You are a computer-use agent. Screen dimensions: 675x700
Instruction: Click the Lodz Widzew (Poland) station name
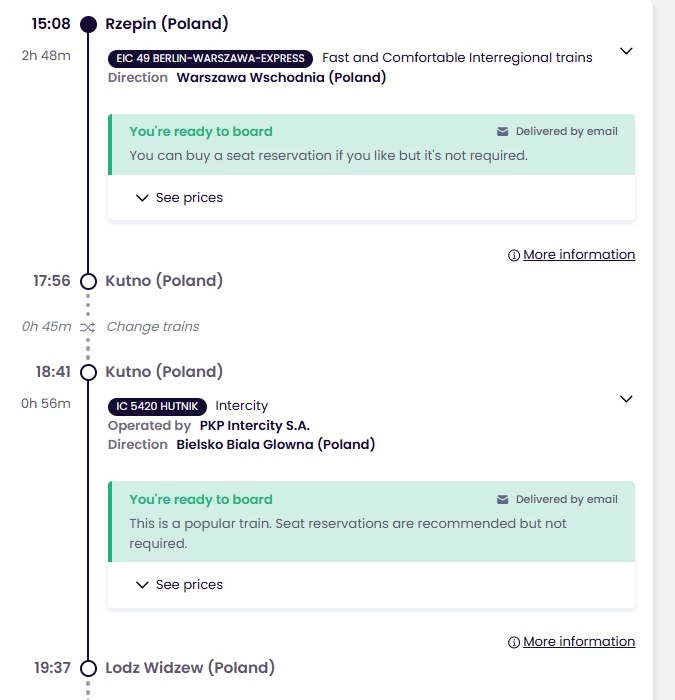pos(190,668)
